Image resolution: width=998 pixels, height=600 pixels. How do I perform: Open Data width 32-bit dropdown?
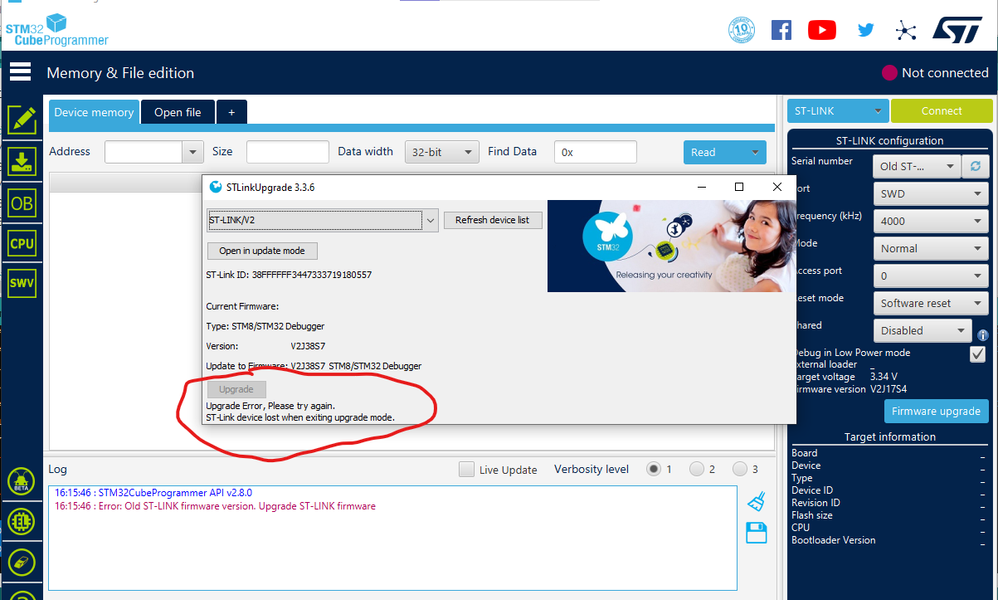[x=442, y=152]
